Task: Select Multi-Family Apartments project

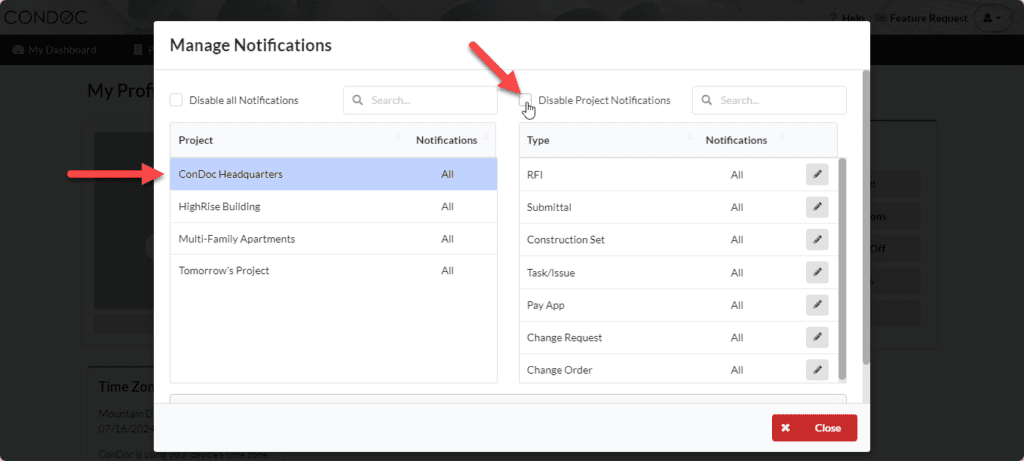Action: [x=334, y=239]
